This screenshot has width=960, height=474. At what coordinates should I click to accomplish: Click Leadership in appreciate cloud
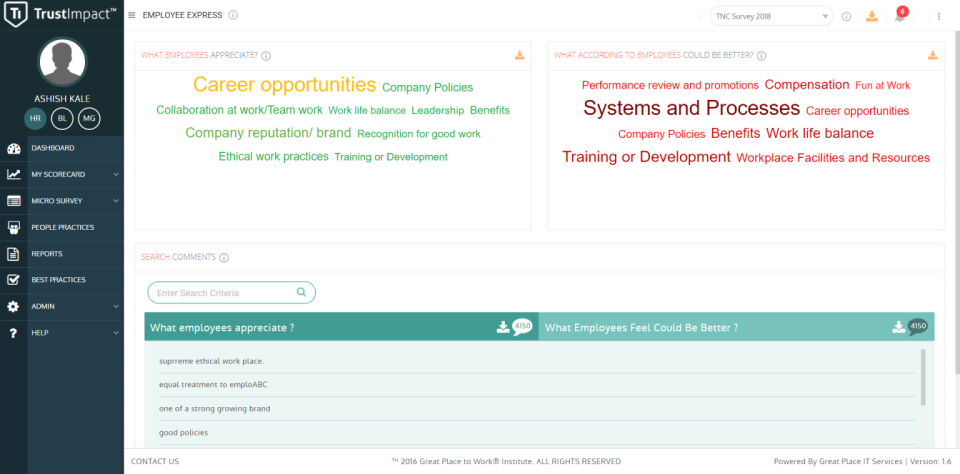[x=438, y=111]
